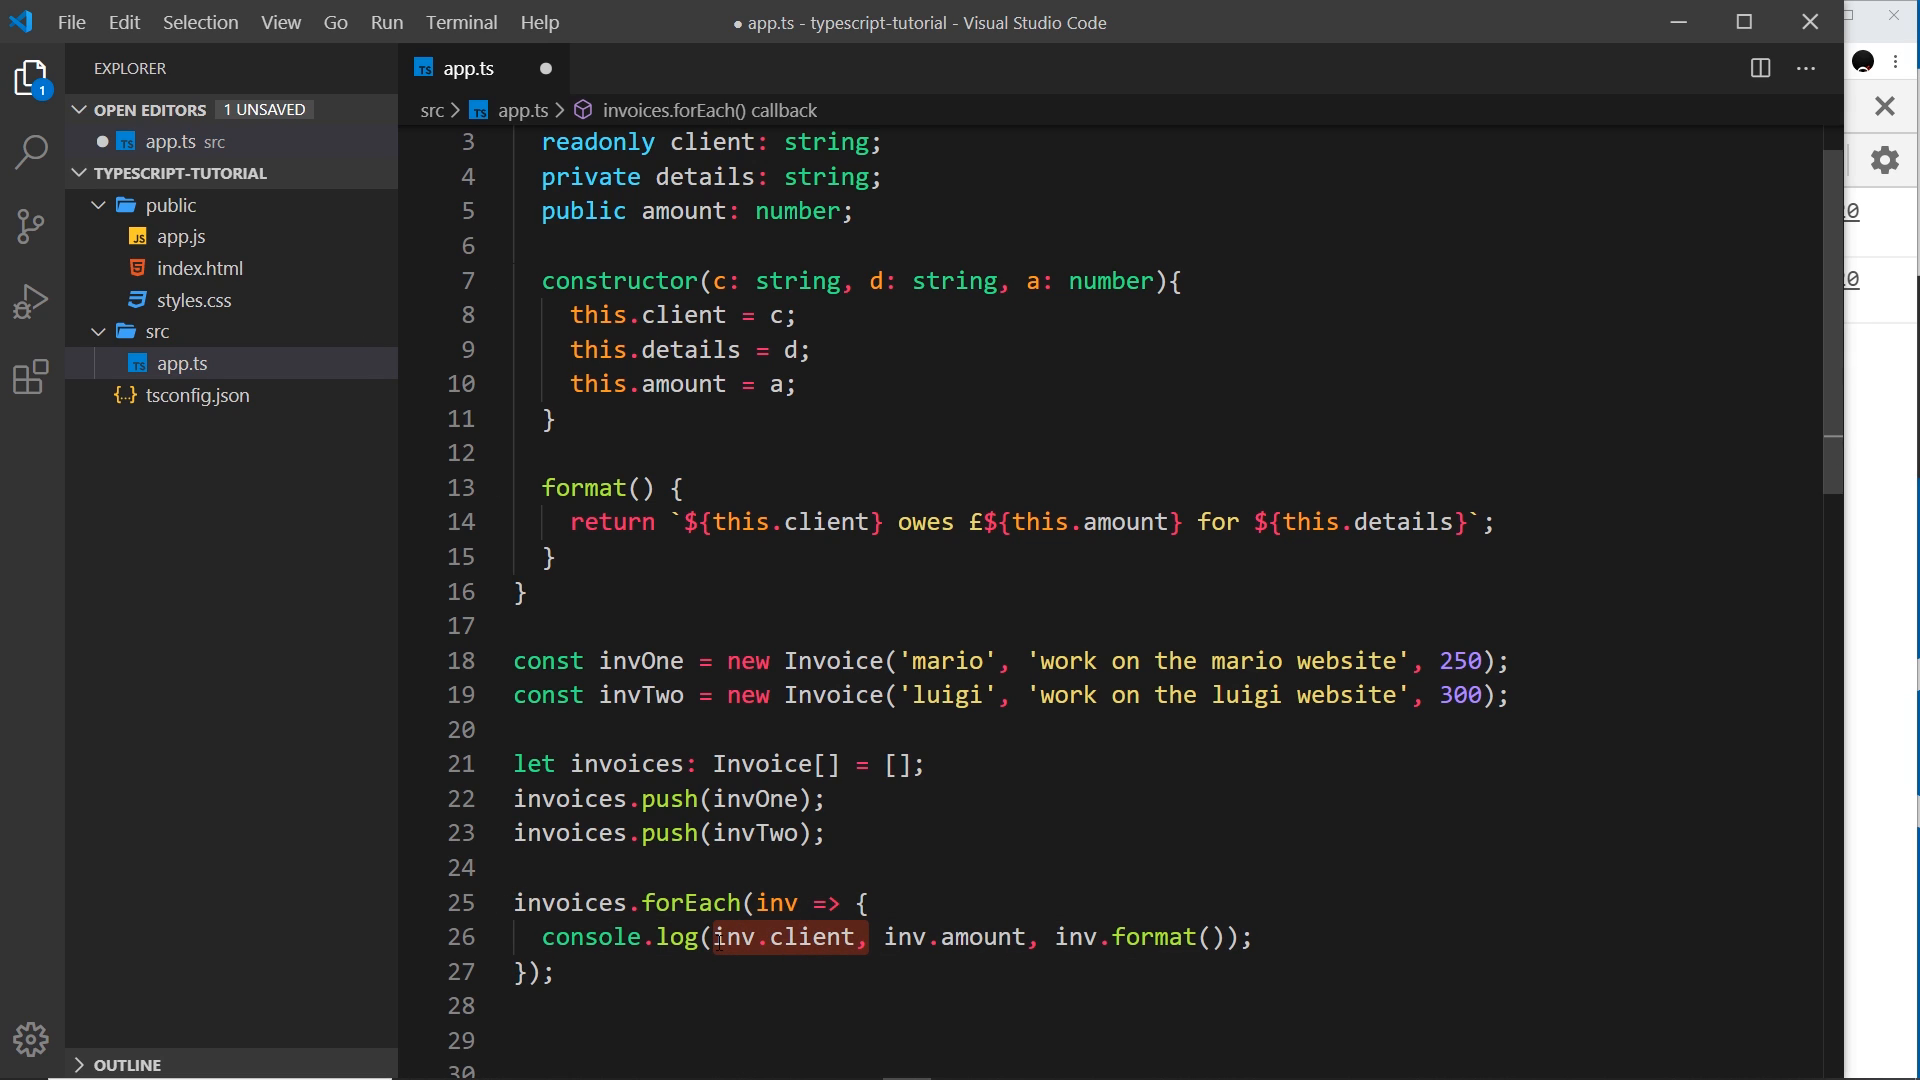Open the browser window's three-dot menu

coord(1896,61)
